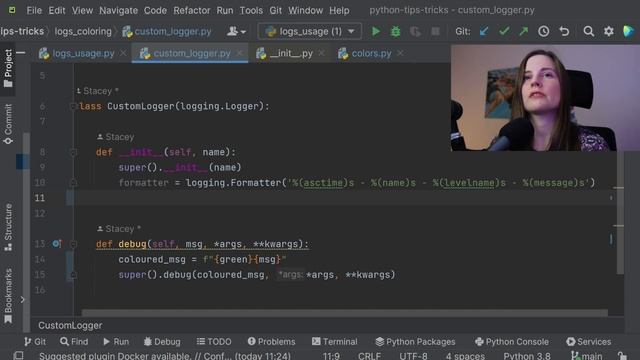Show Git history clock icon
Image resolution: width=640 pixels, height=360 pixels.
[x=544, y=31]
